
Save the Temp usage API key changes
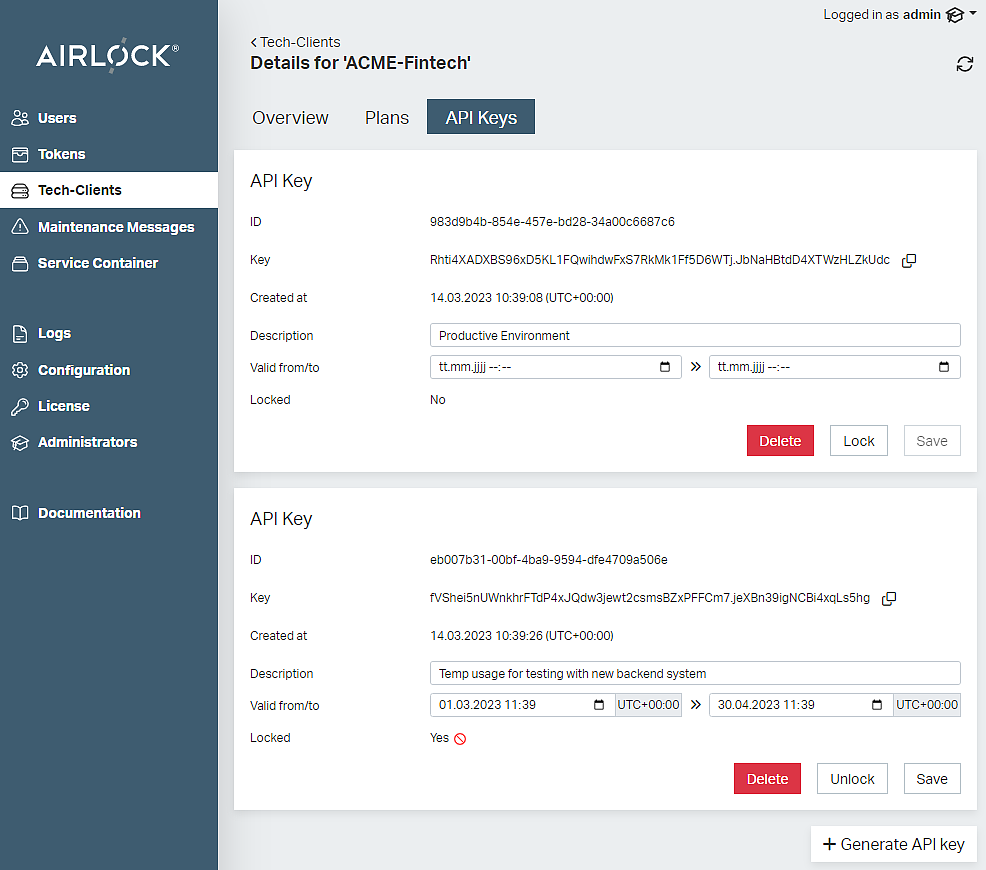click(x=931, y=779)
